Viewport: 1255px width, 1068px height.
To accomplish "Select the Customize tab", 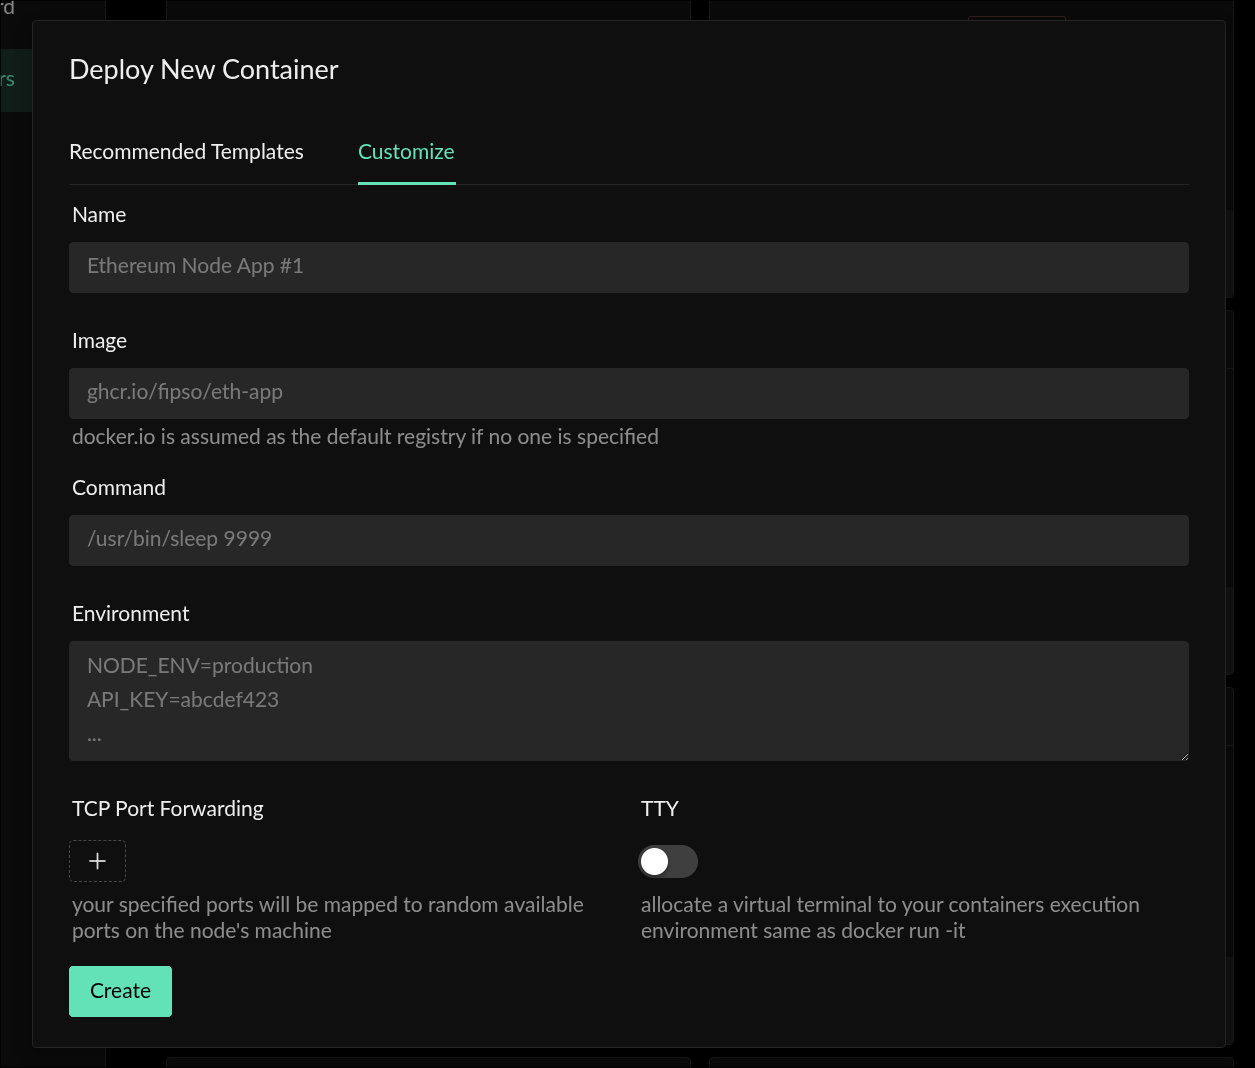I will [406, 152].
